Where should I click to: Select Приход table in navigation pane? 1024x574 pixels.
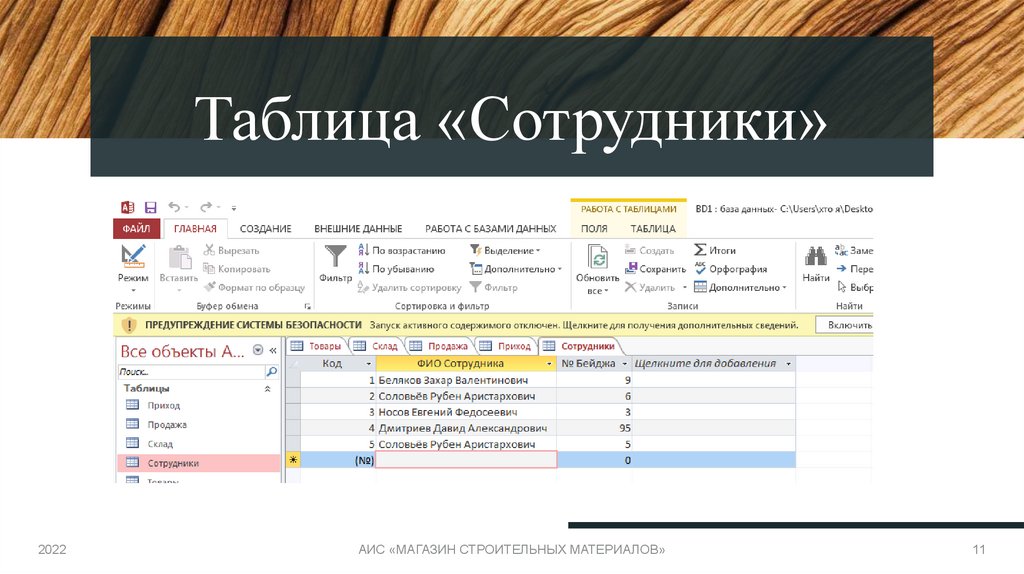point(199,406)
